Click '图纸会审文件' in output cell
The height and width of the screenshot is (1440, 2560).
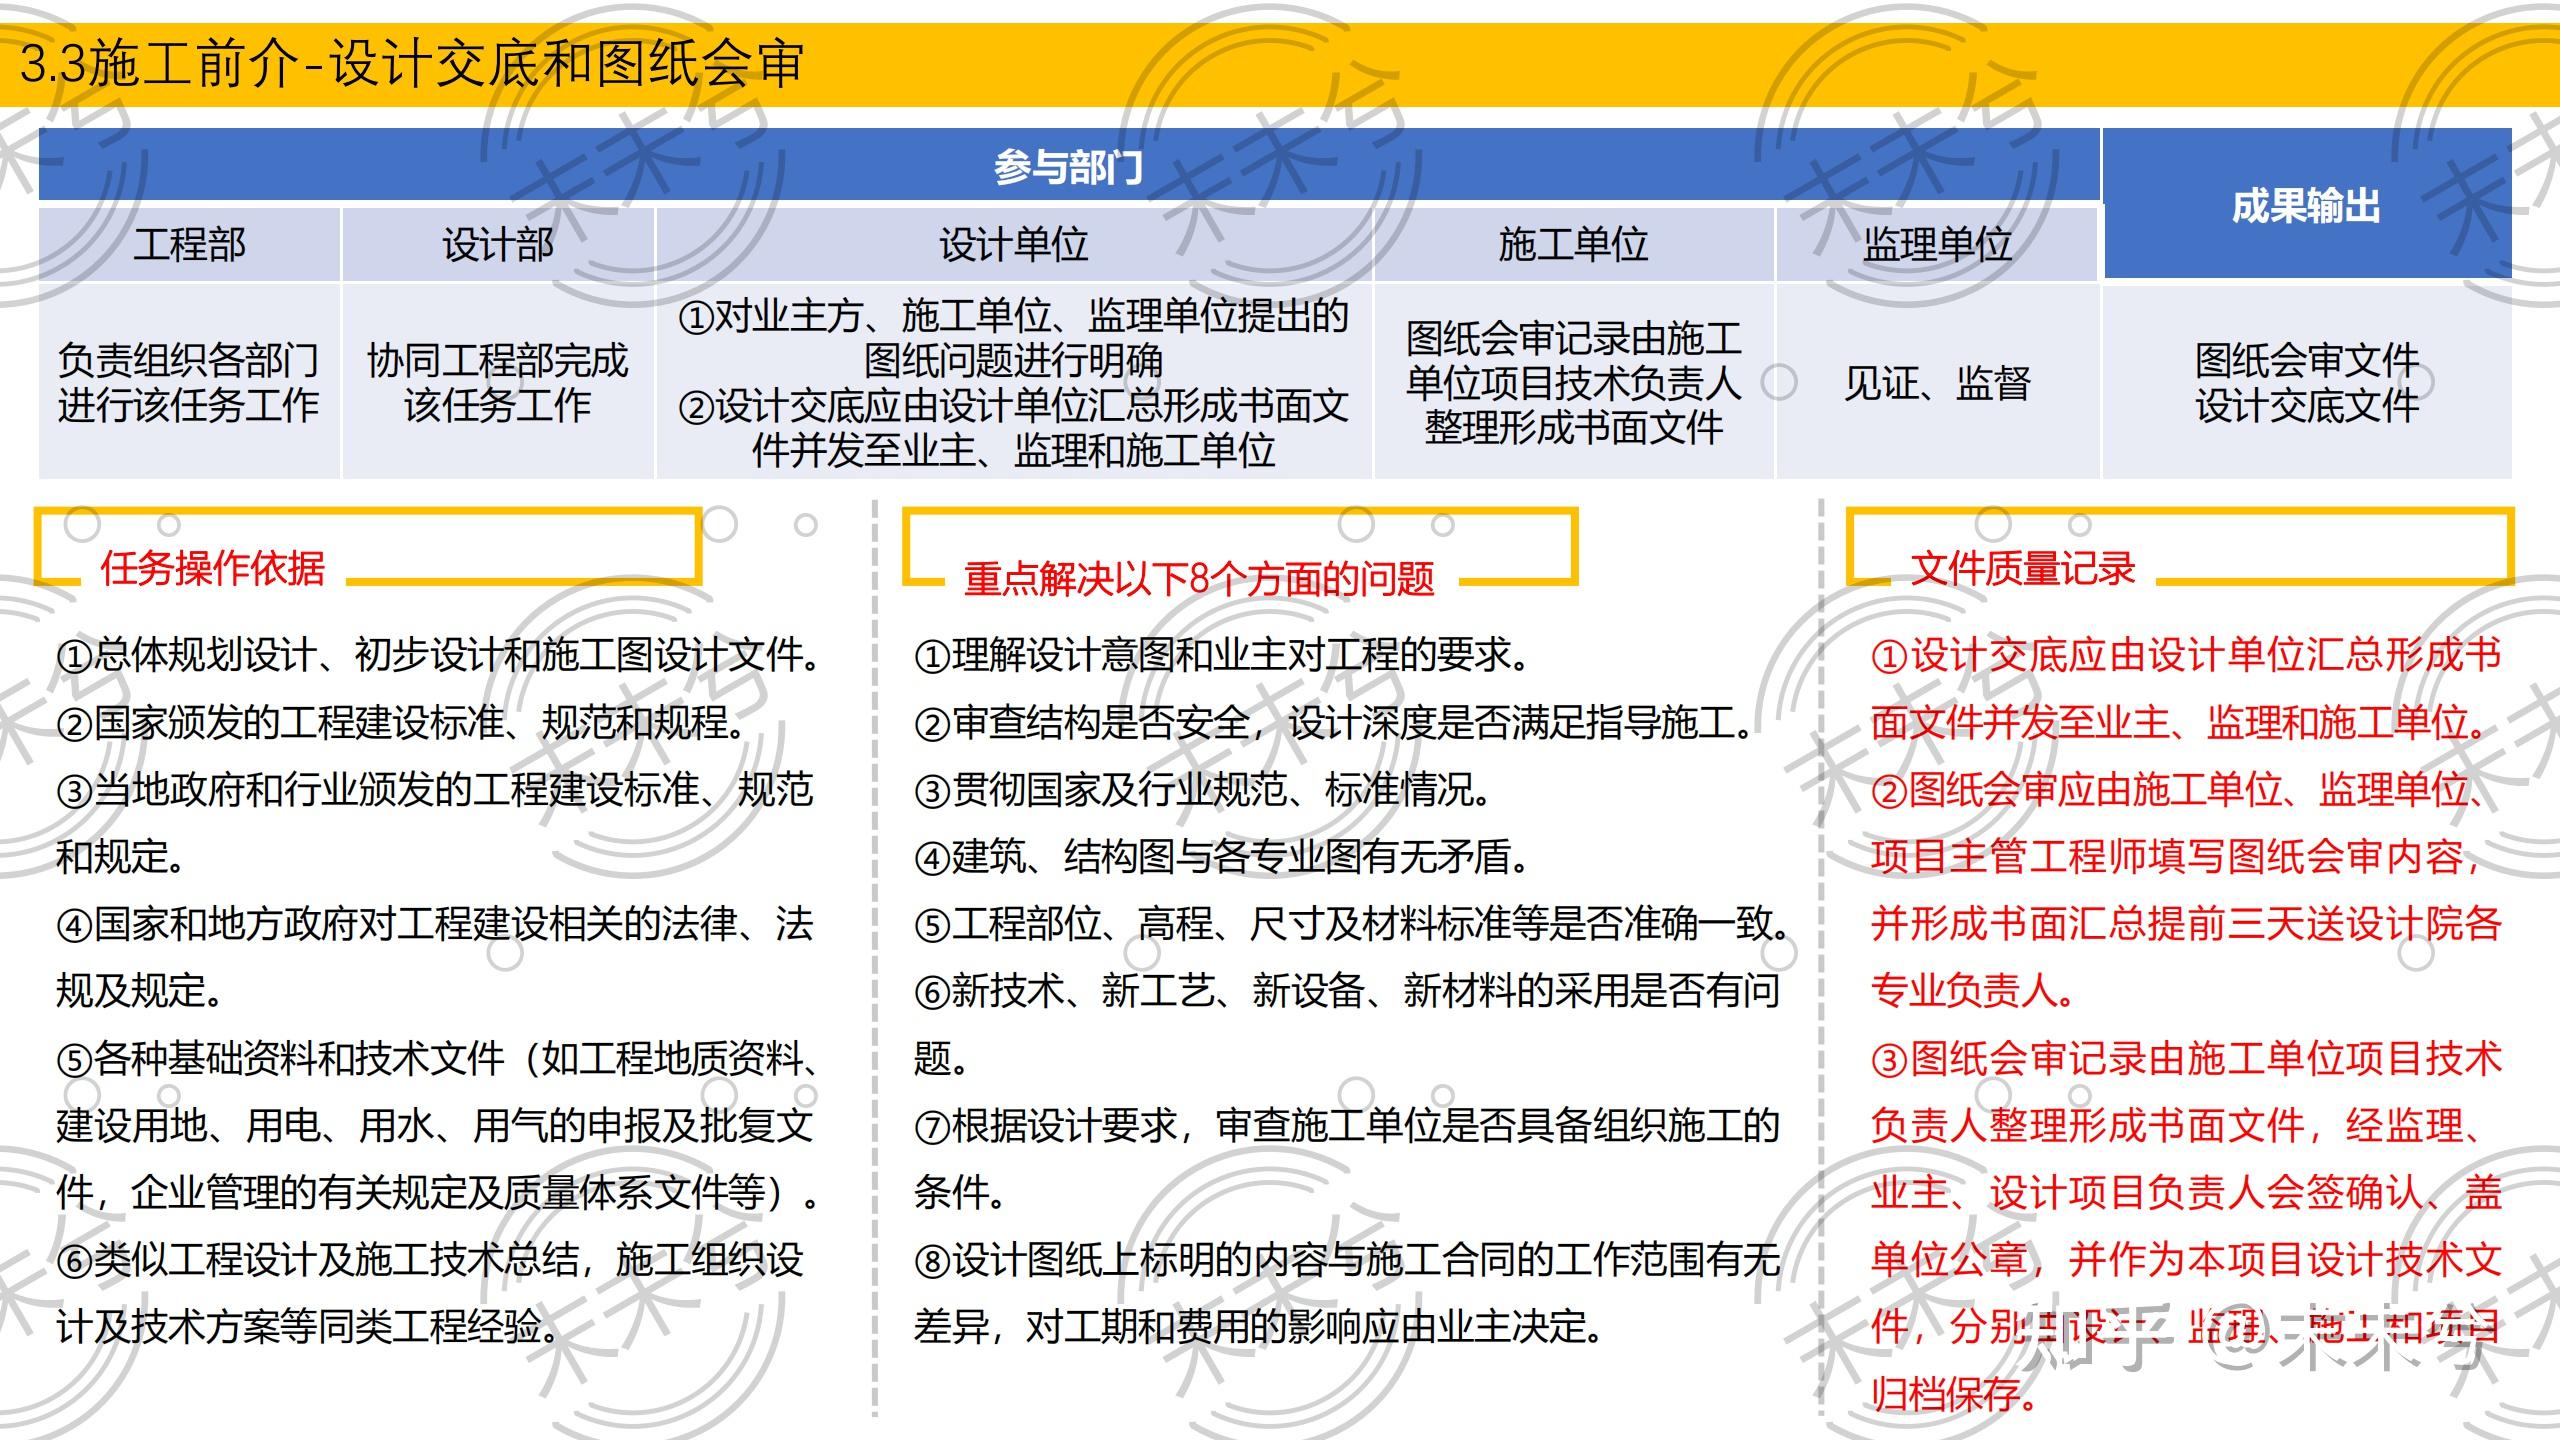(2306, 360)
